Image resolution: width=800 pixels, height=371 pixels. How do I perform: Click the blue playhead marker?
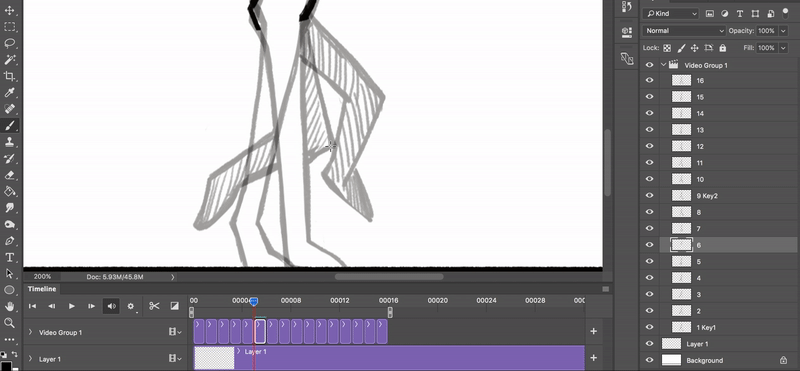click(254, 302)
